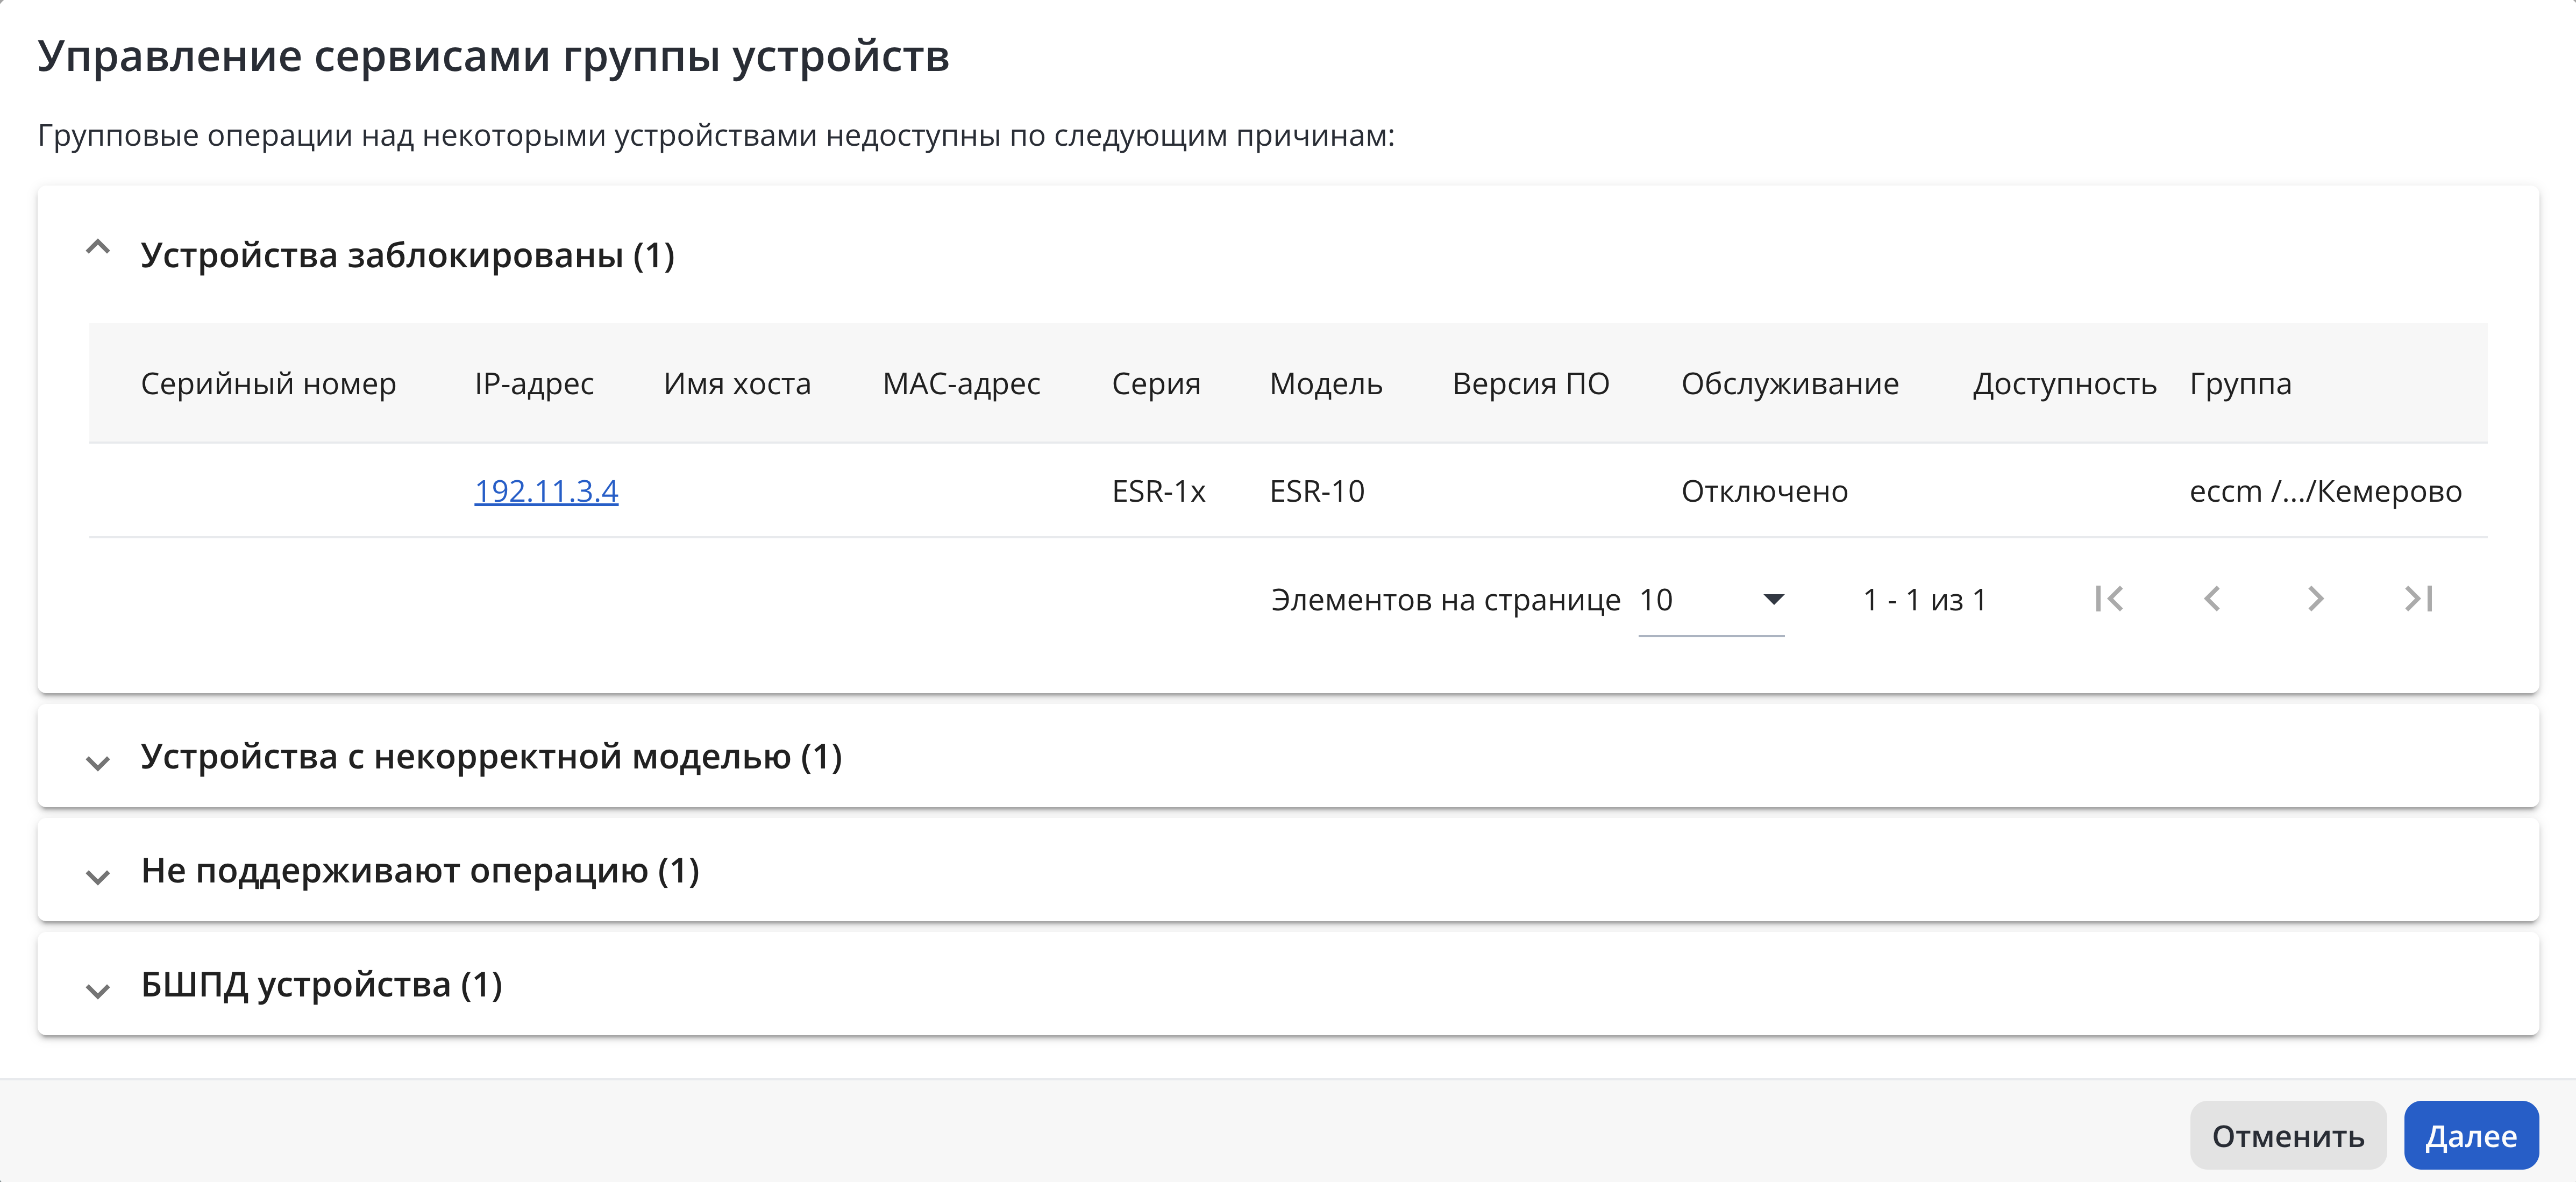Collapse the blocked devices section chevron
2576x1182 pixels.
[98, 247]
